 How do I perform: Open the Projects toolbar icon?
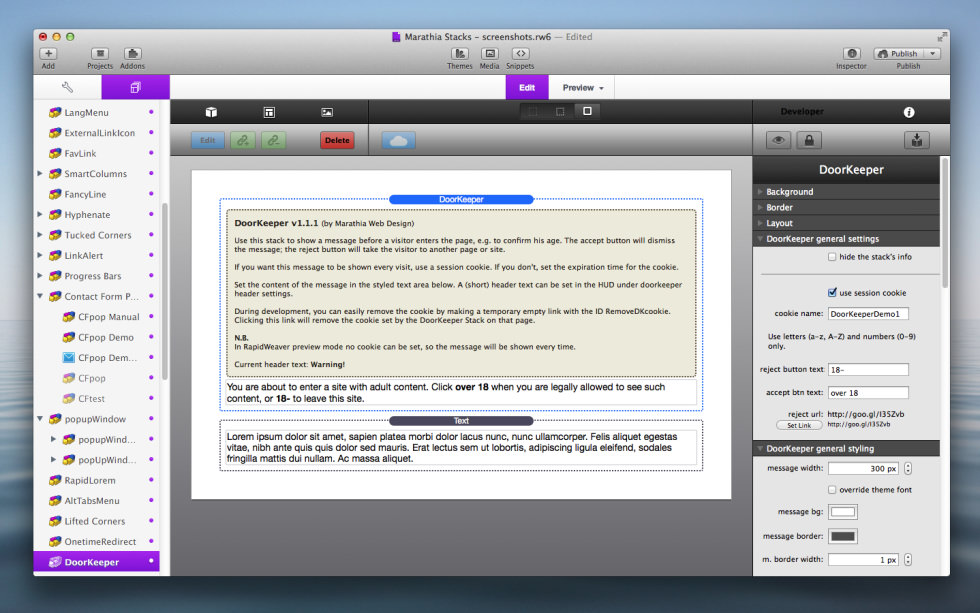[x=99, y=54]
